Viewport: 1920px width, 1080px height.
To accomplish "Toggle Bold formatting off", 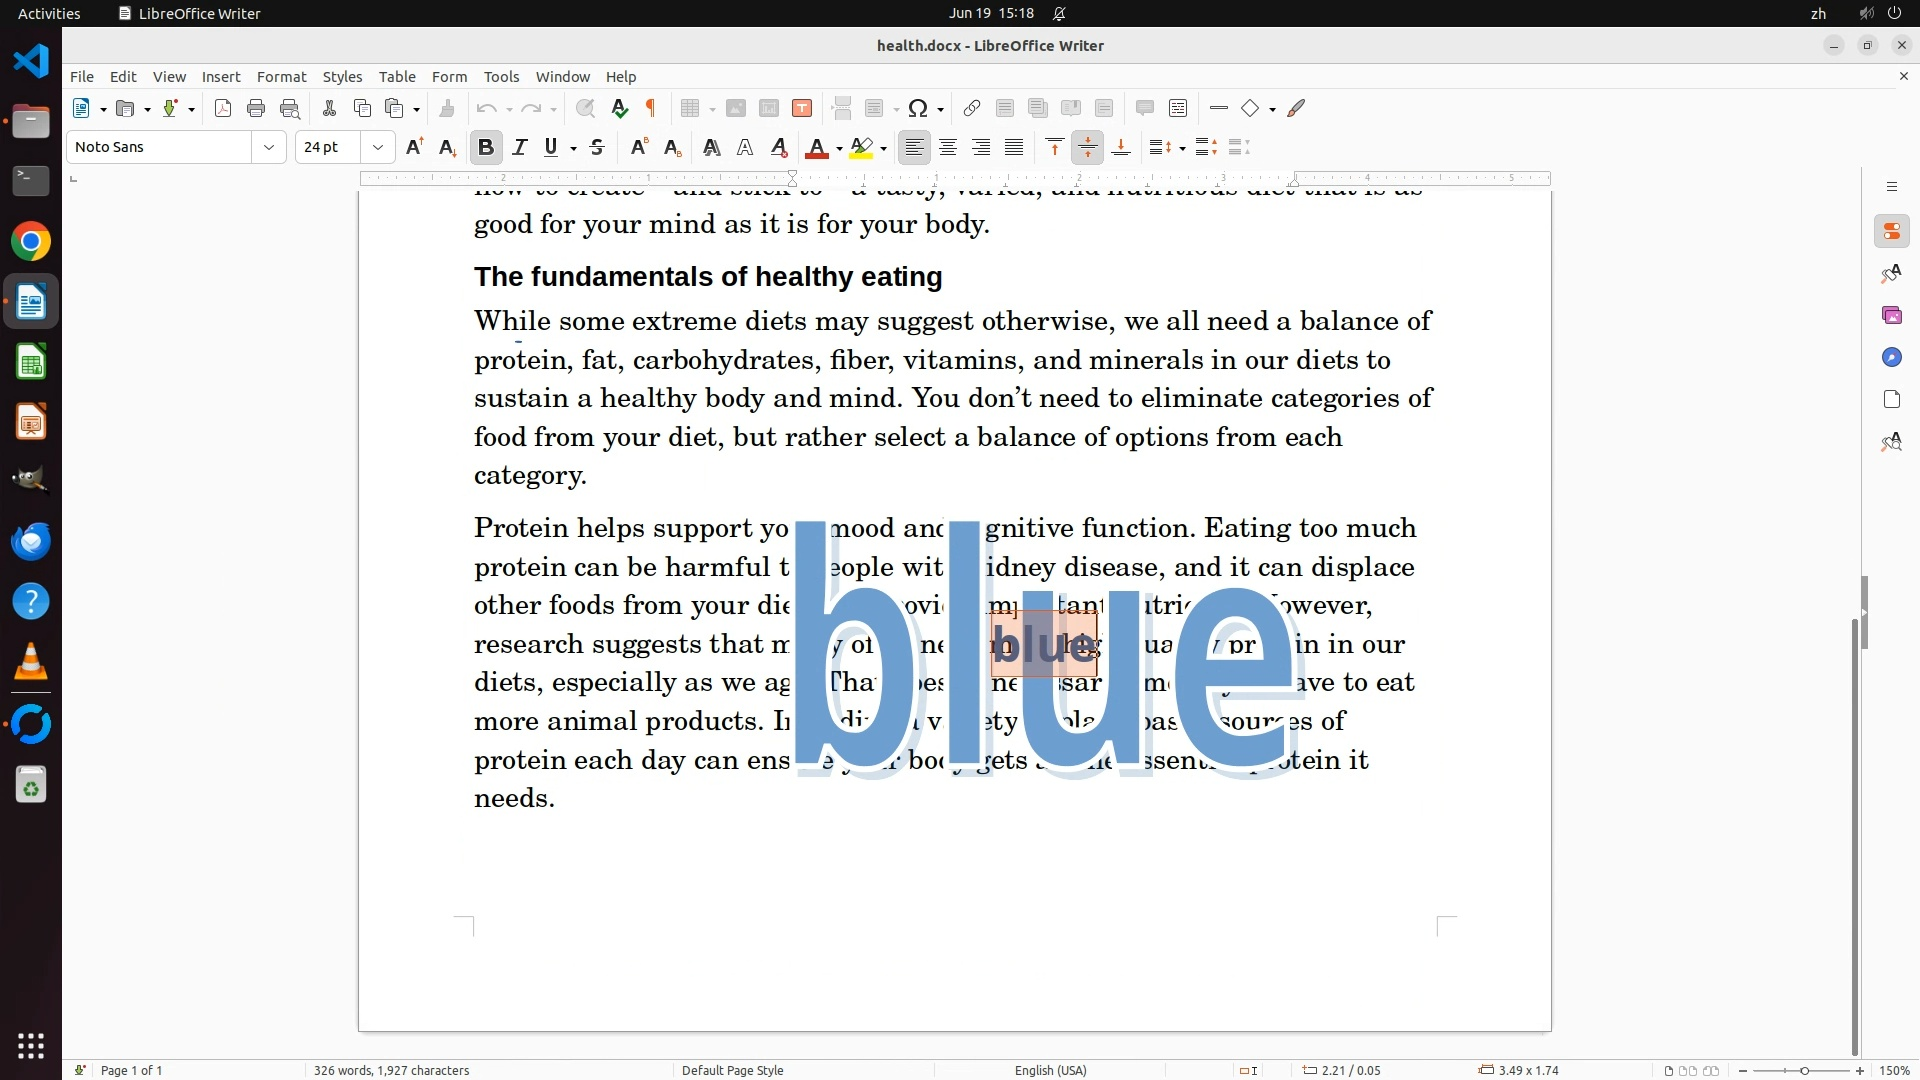I will click(x=486, y=147).
